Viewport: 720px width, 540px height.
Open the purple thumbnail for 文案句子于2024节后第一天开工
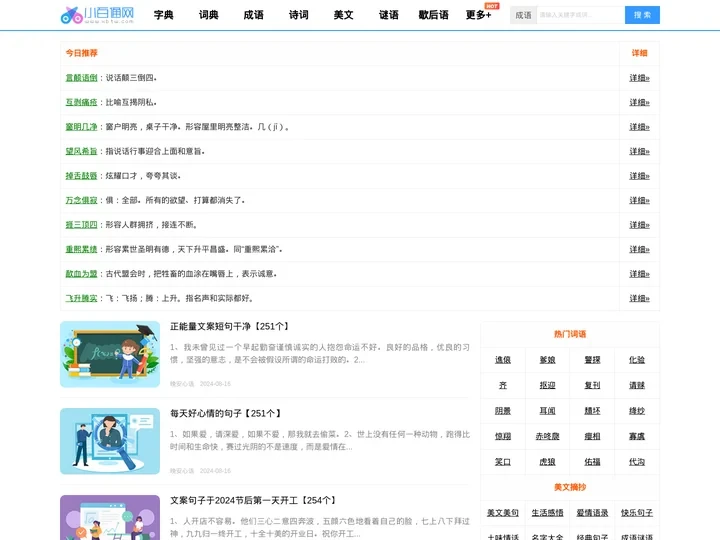point(110,518)
